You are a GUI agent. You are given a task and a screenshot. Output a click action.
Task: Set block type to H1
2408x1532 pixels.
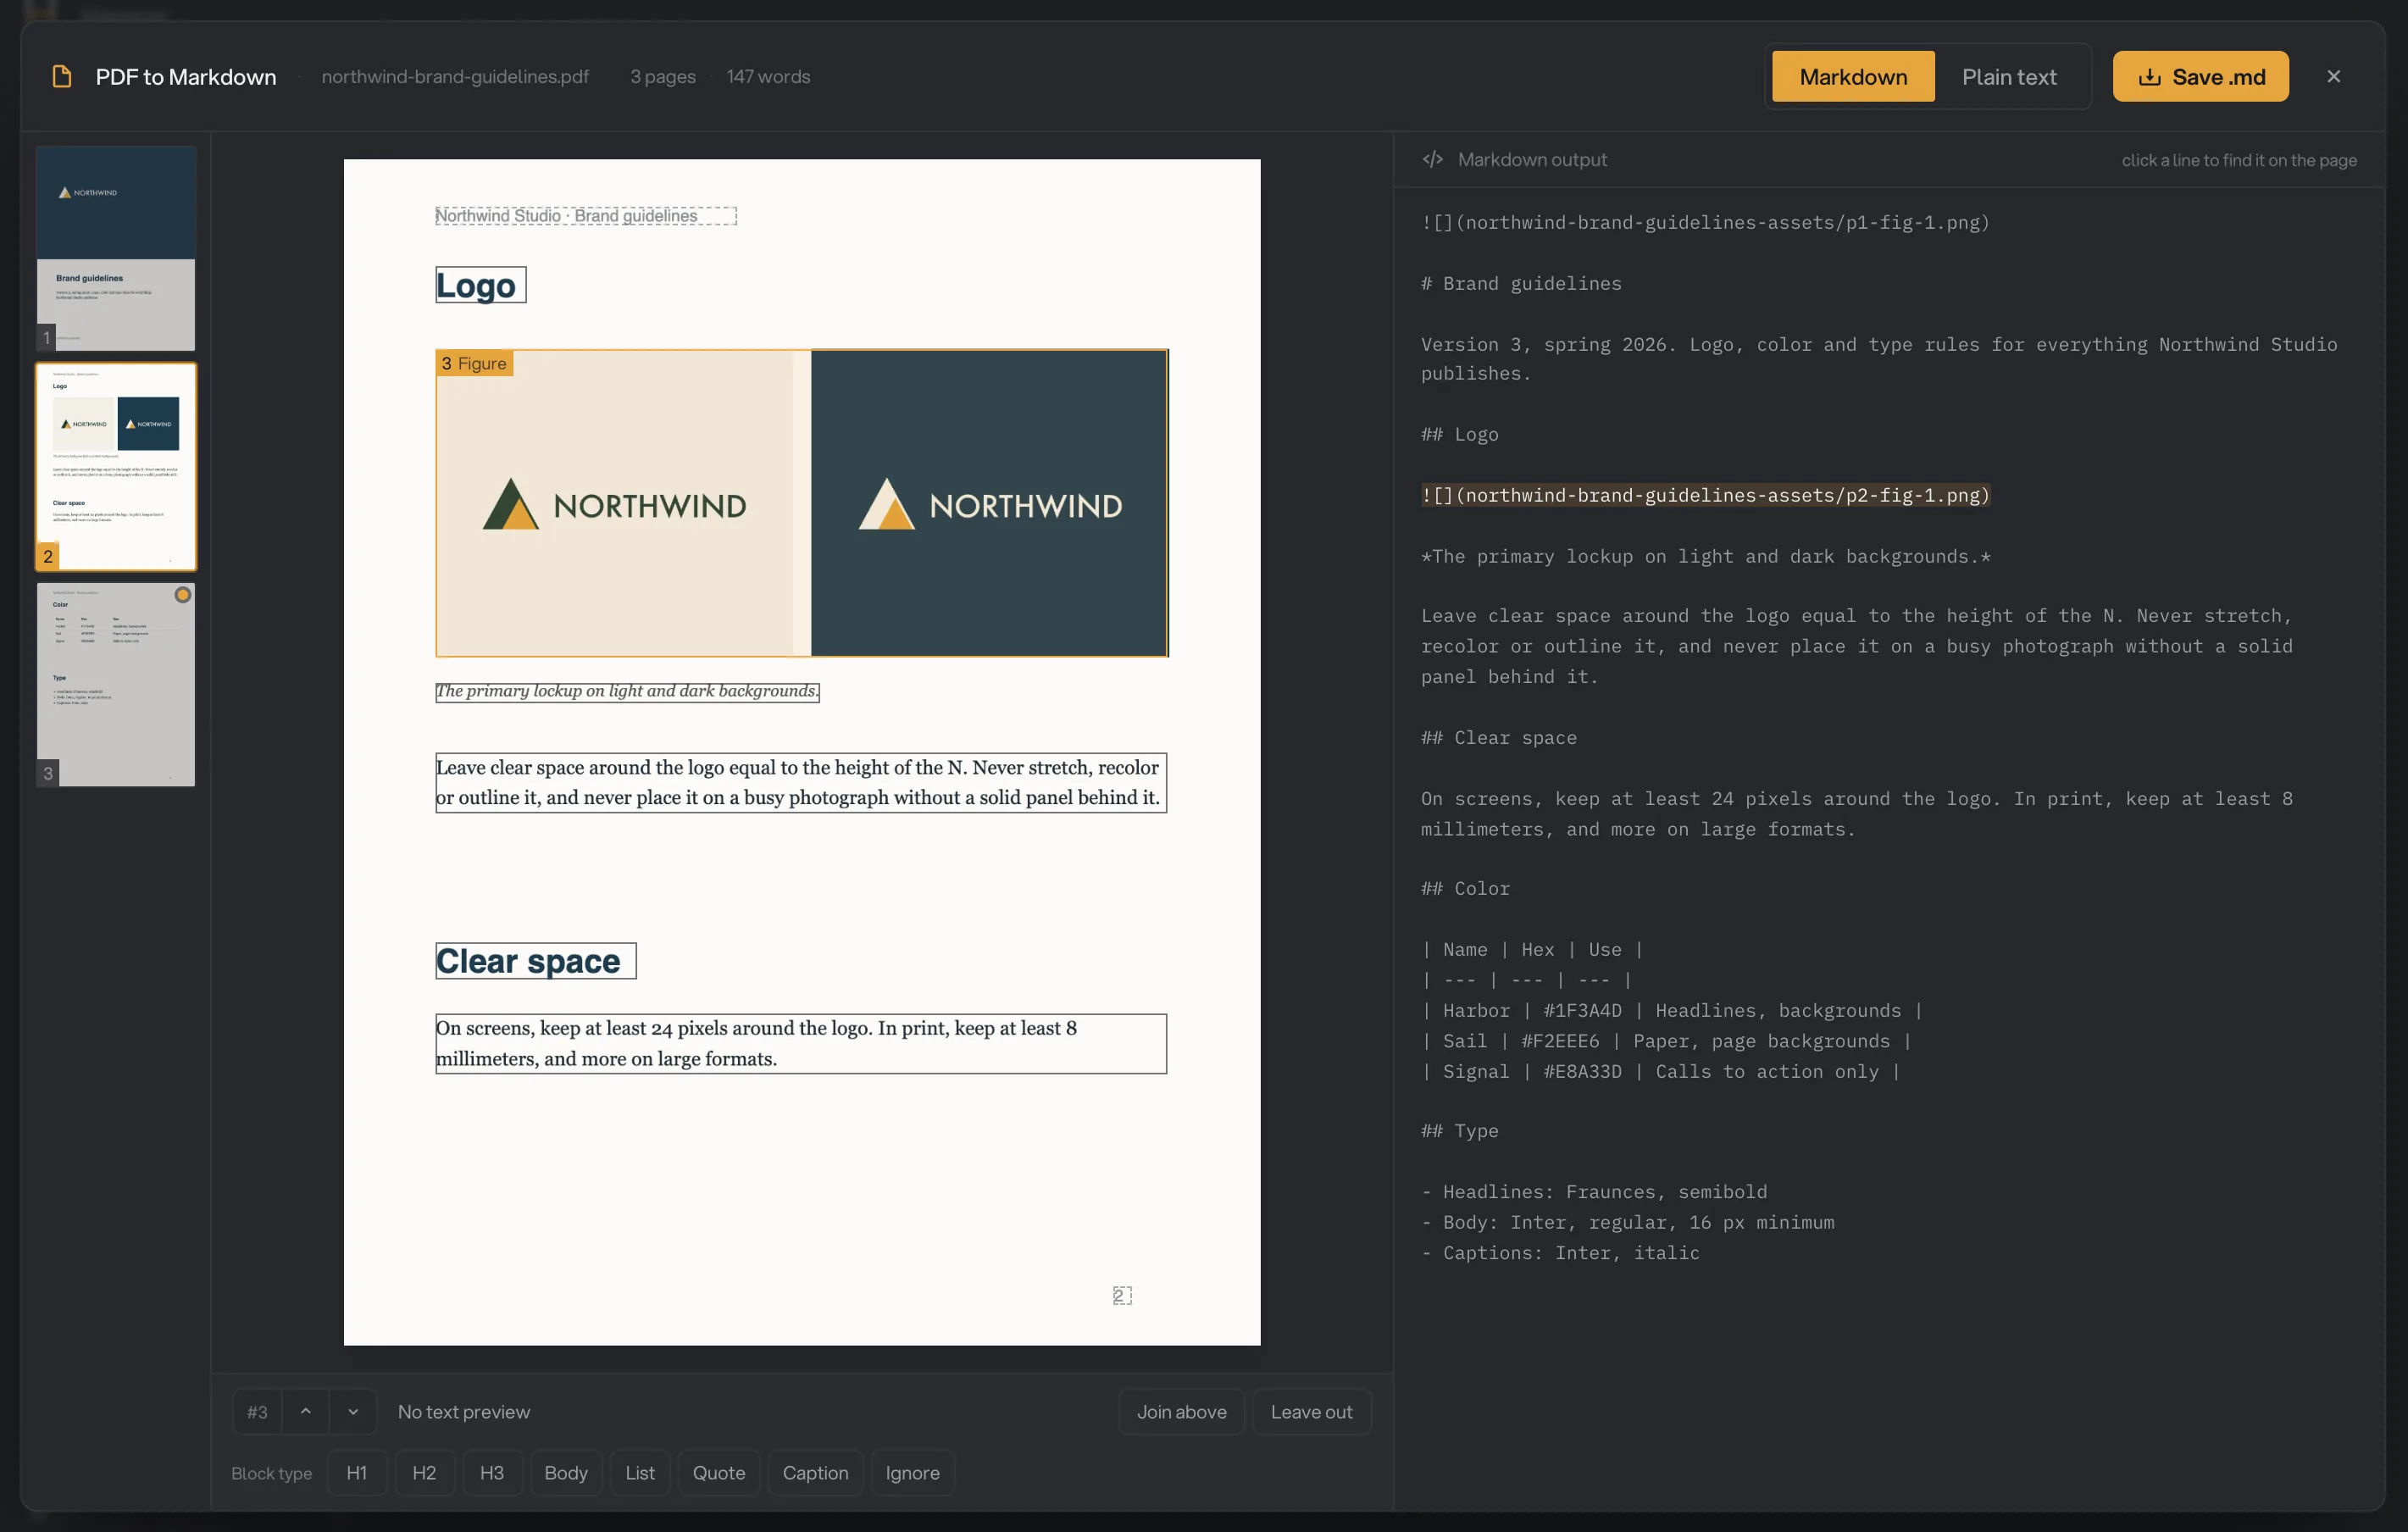point(357,1472)
